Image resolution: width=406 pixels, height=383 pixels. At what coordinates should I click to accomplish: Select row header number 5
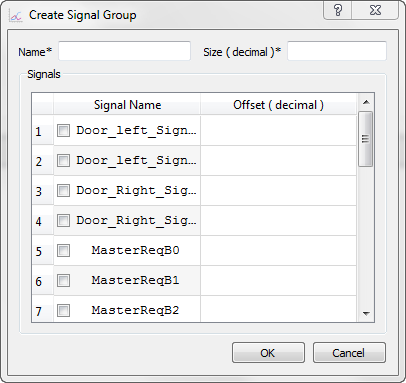(x=43, y=250)
